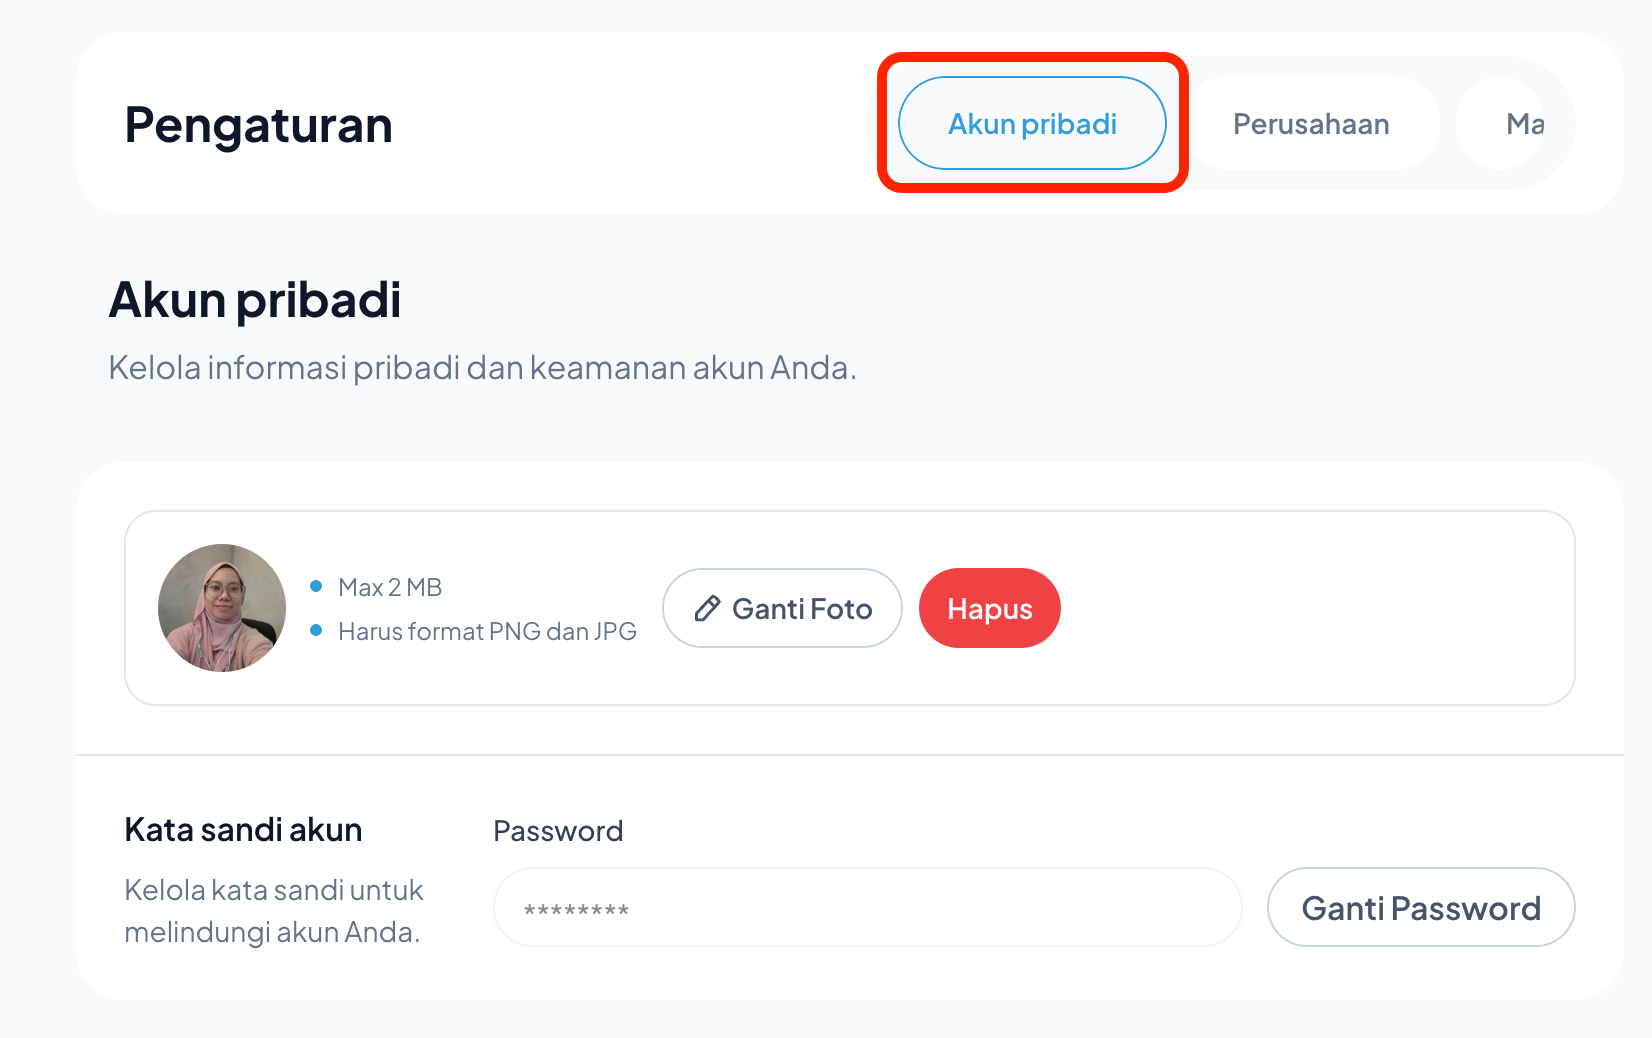The image size is (1652, 1038).
Task: Click the Pengaturan page title
Action: pyautogui.click(x=258, y=126)
